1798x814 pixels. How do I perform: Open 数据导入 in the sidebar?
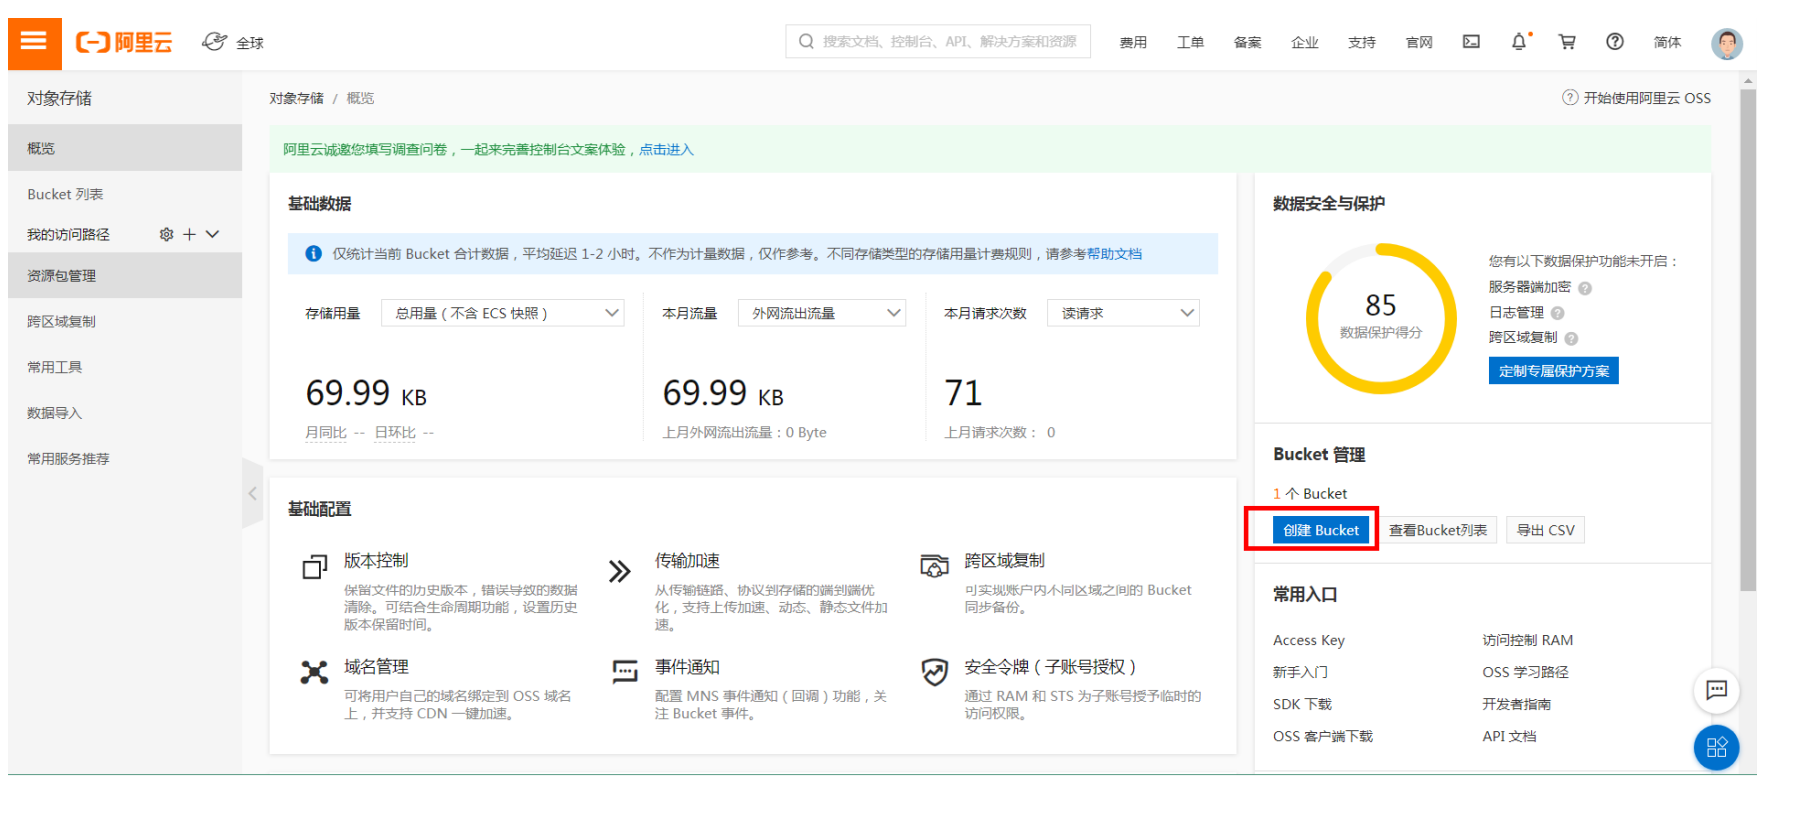point(125,413)
